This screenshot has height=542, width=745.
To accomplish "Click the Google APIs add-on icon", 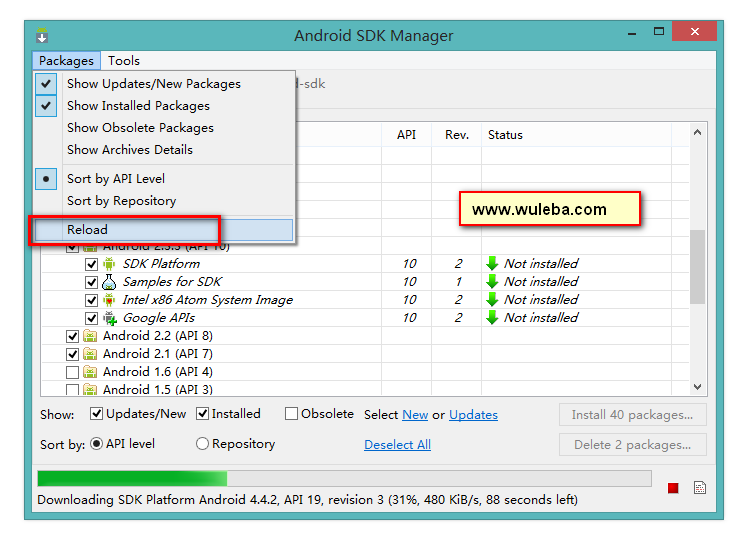I will (x=110, y=318).
